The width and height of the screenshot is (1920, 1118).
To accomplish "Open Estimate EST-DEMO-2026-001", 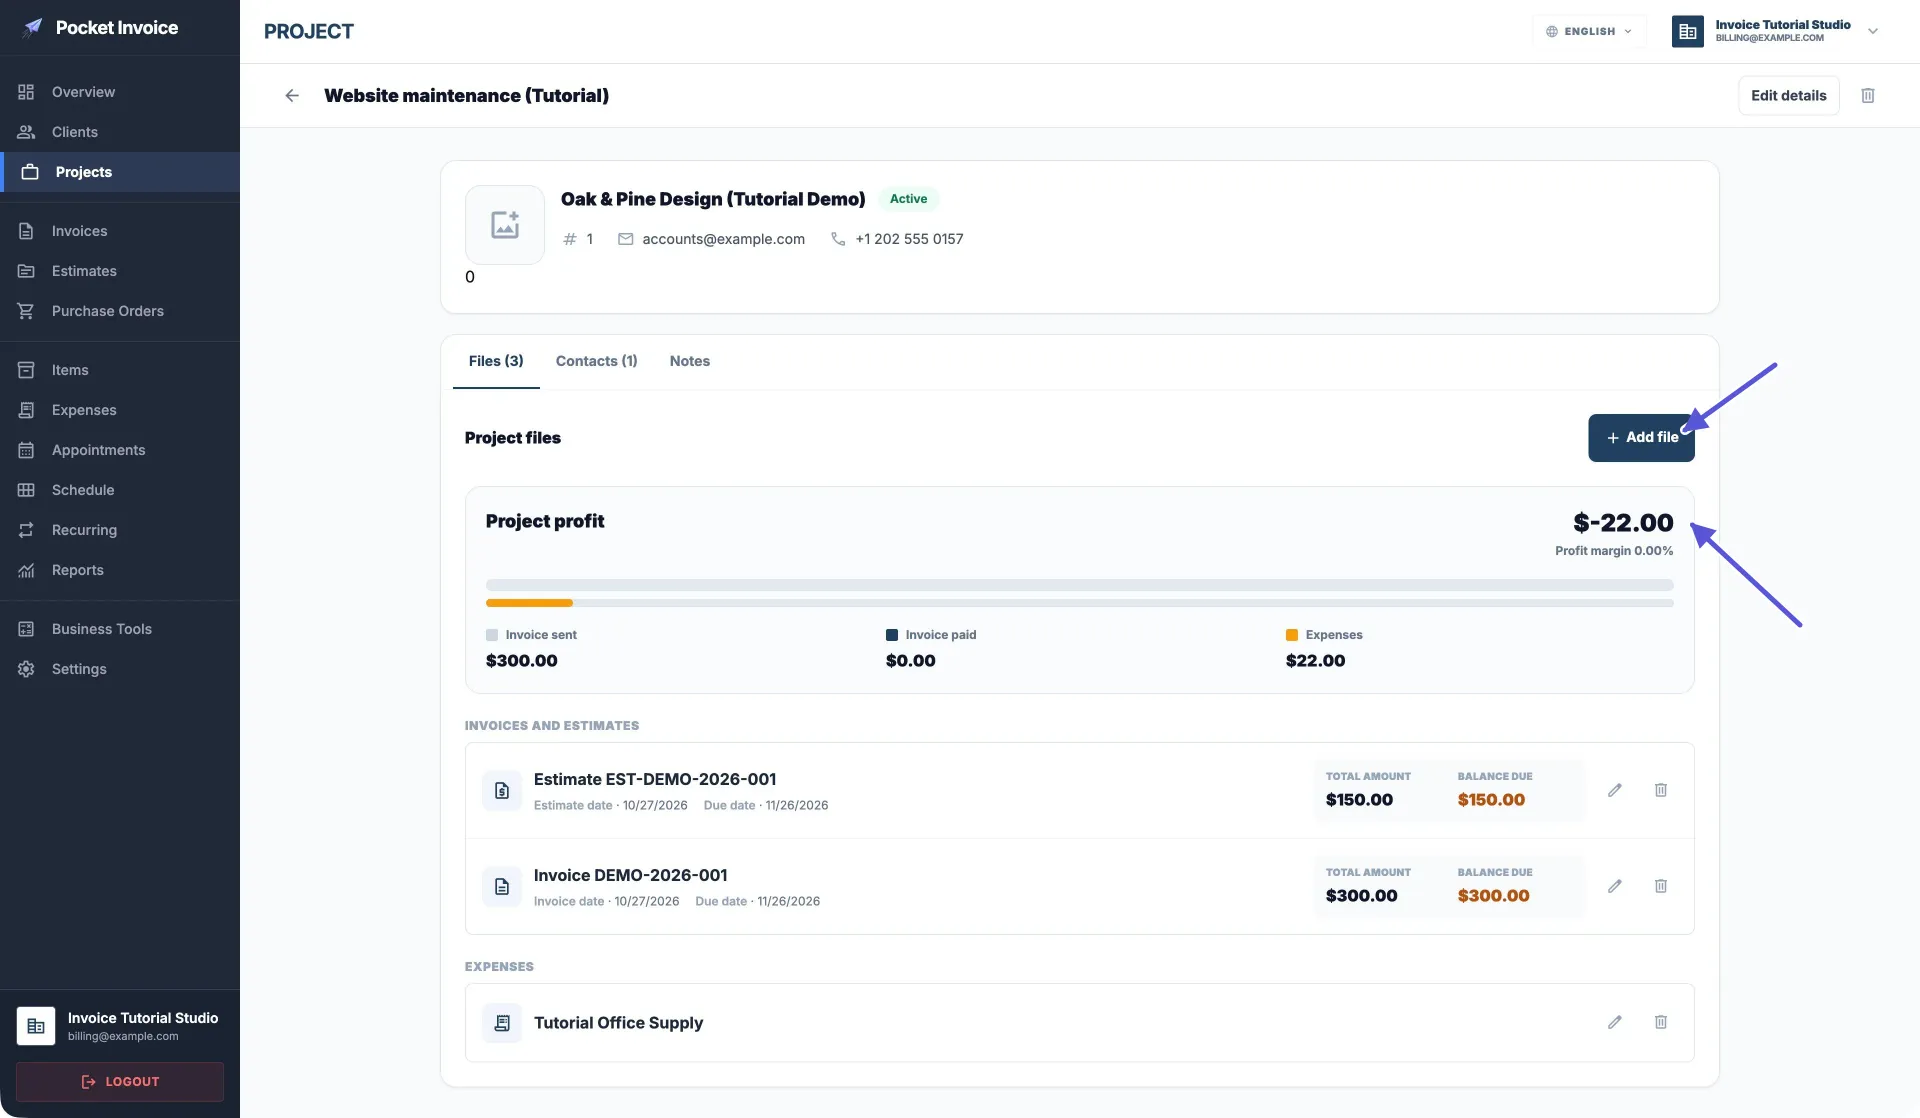I will 655,779.
